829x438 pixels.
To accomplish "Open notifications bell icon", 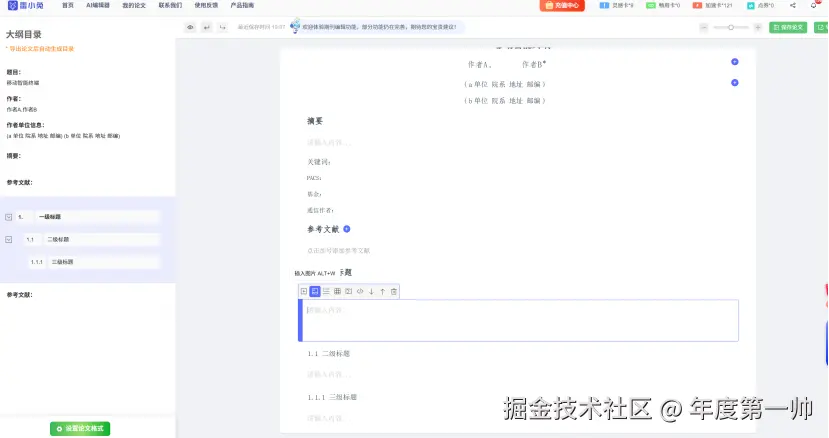I will (x=814, y=5).
